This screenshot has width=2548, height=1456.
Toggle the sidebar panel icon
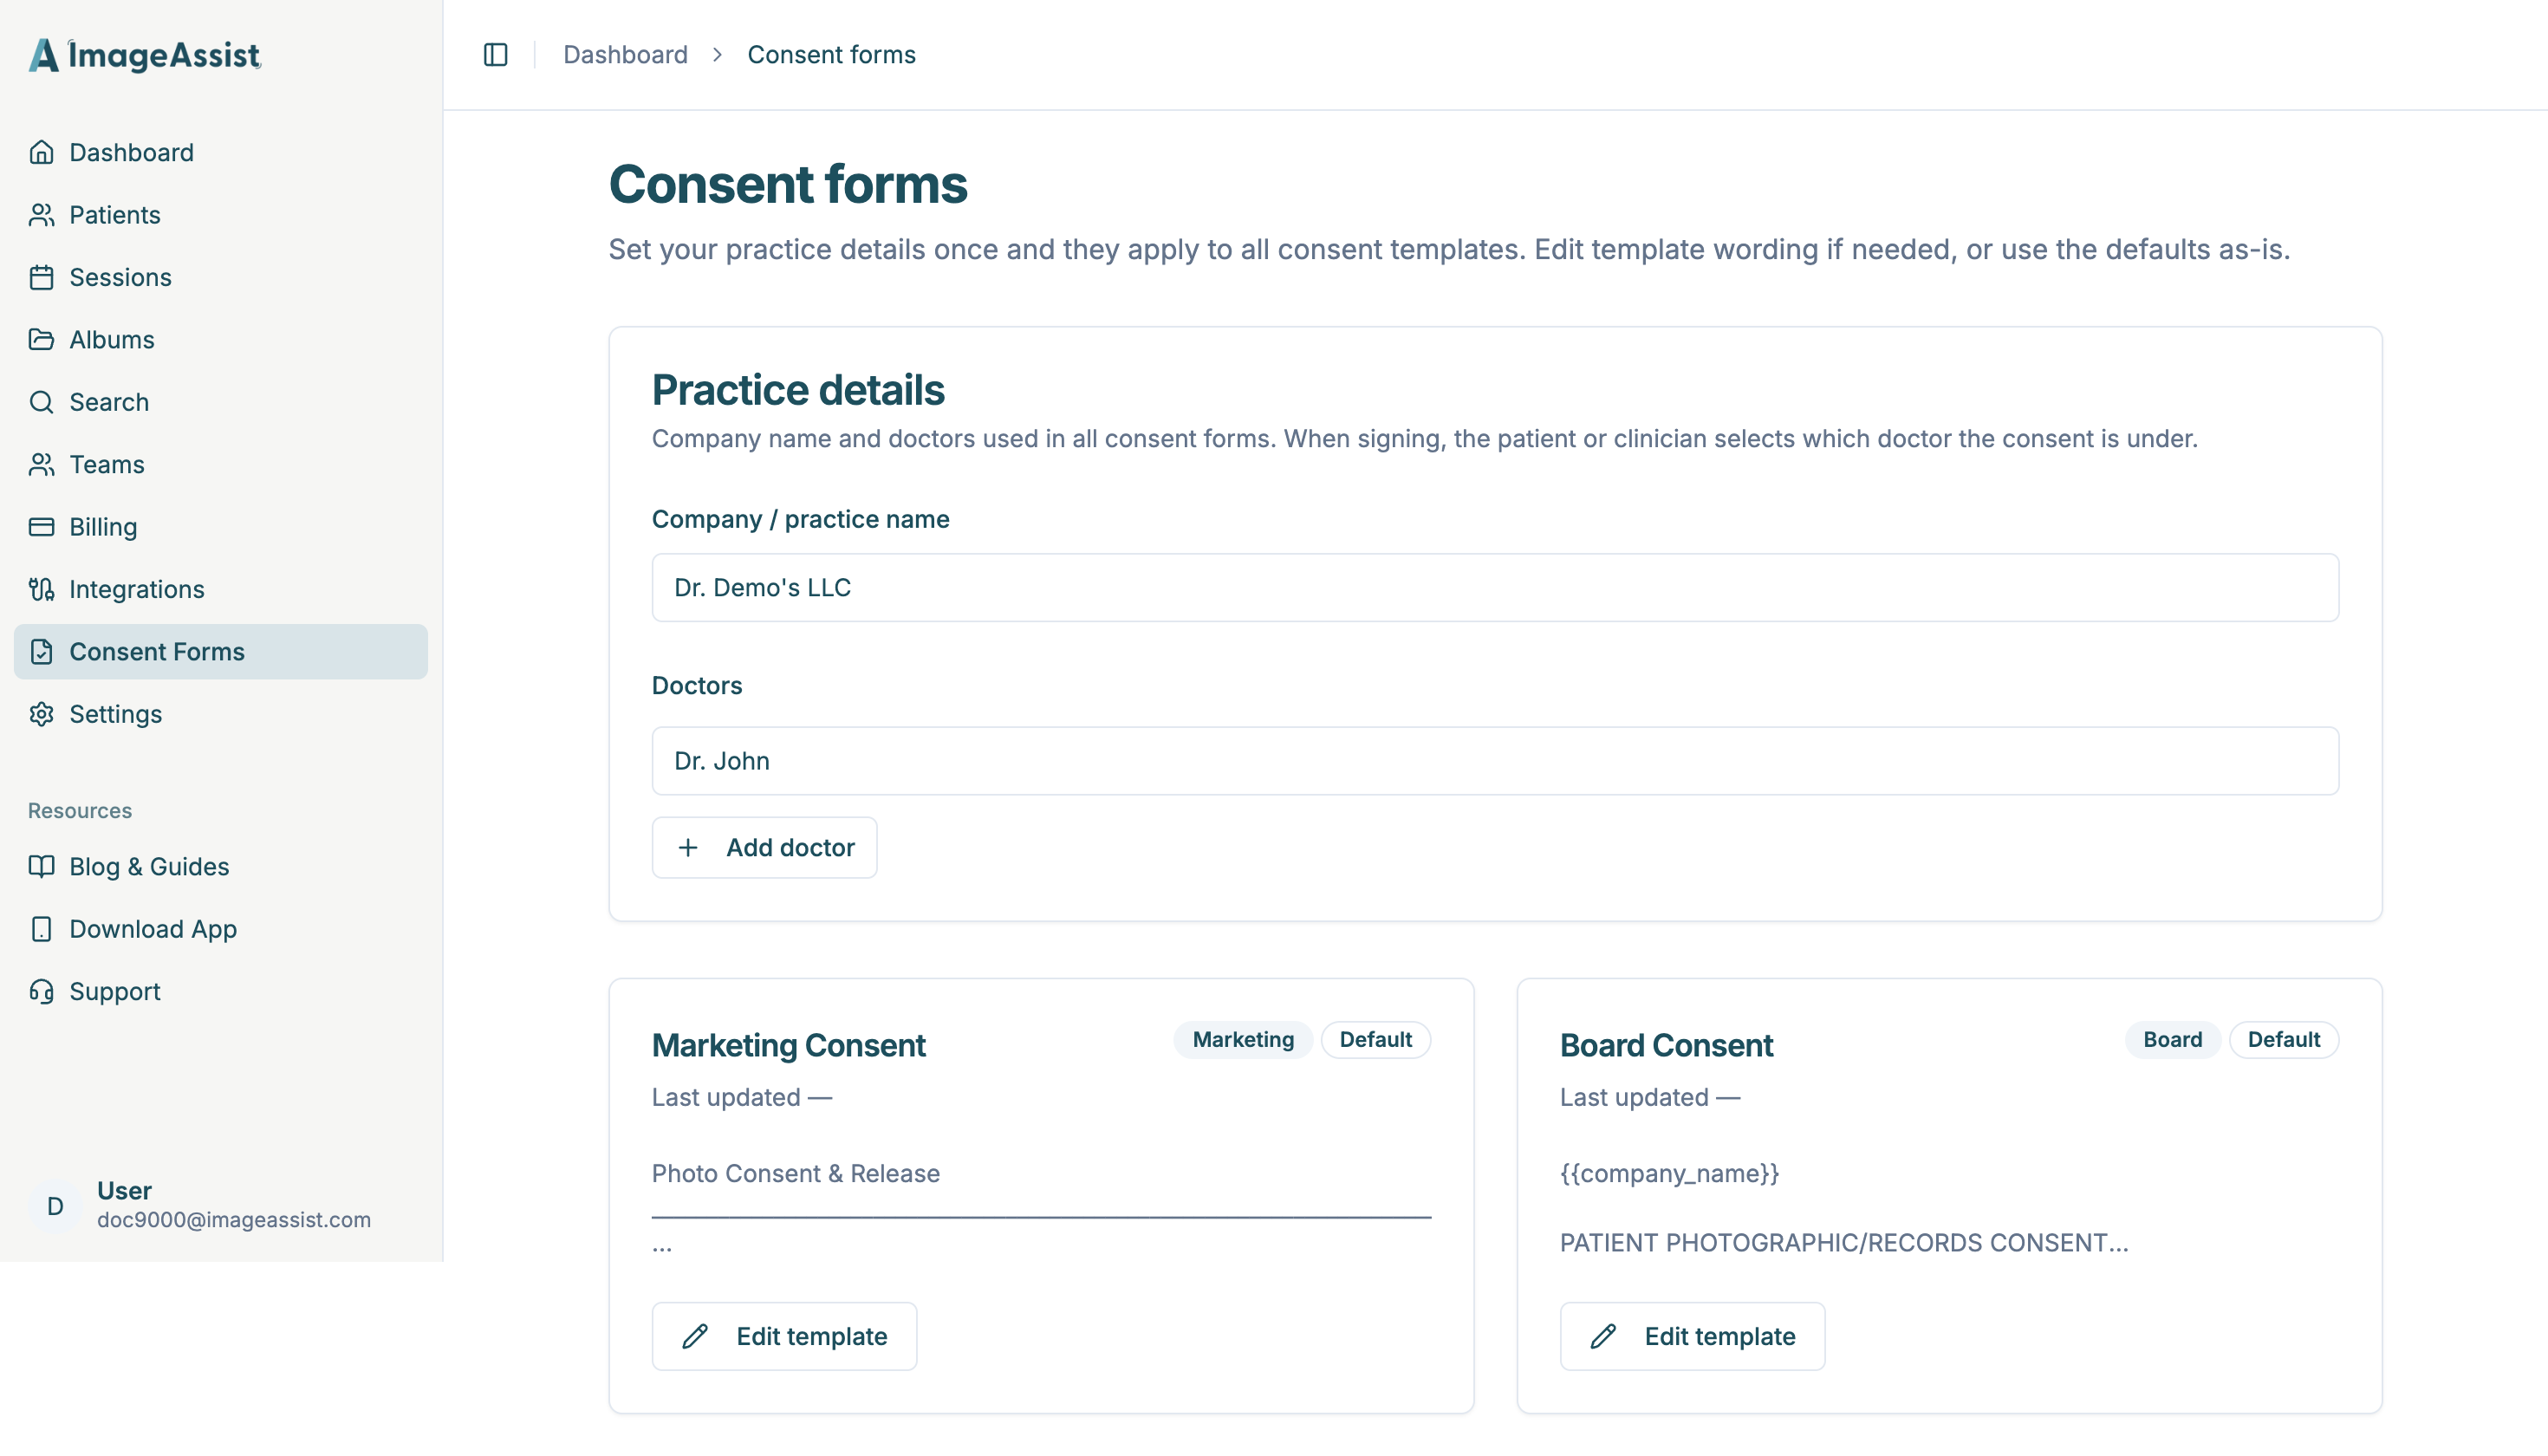pyautogui.click(x=495, y=54)
